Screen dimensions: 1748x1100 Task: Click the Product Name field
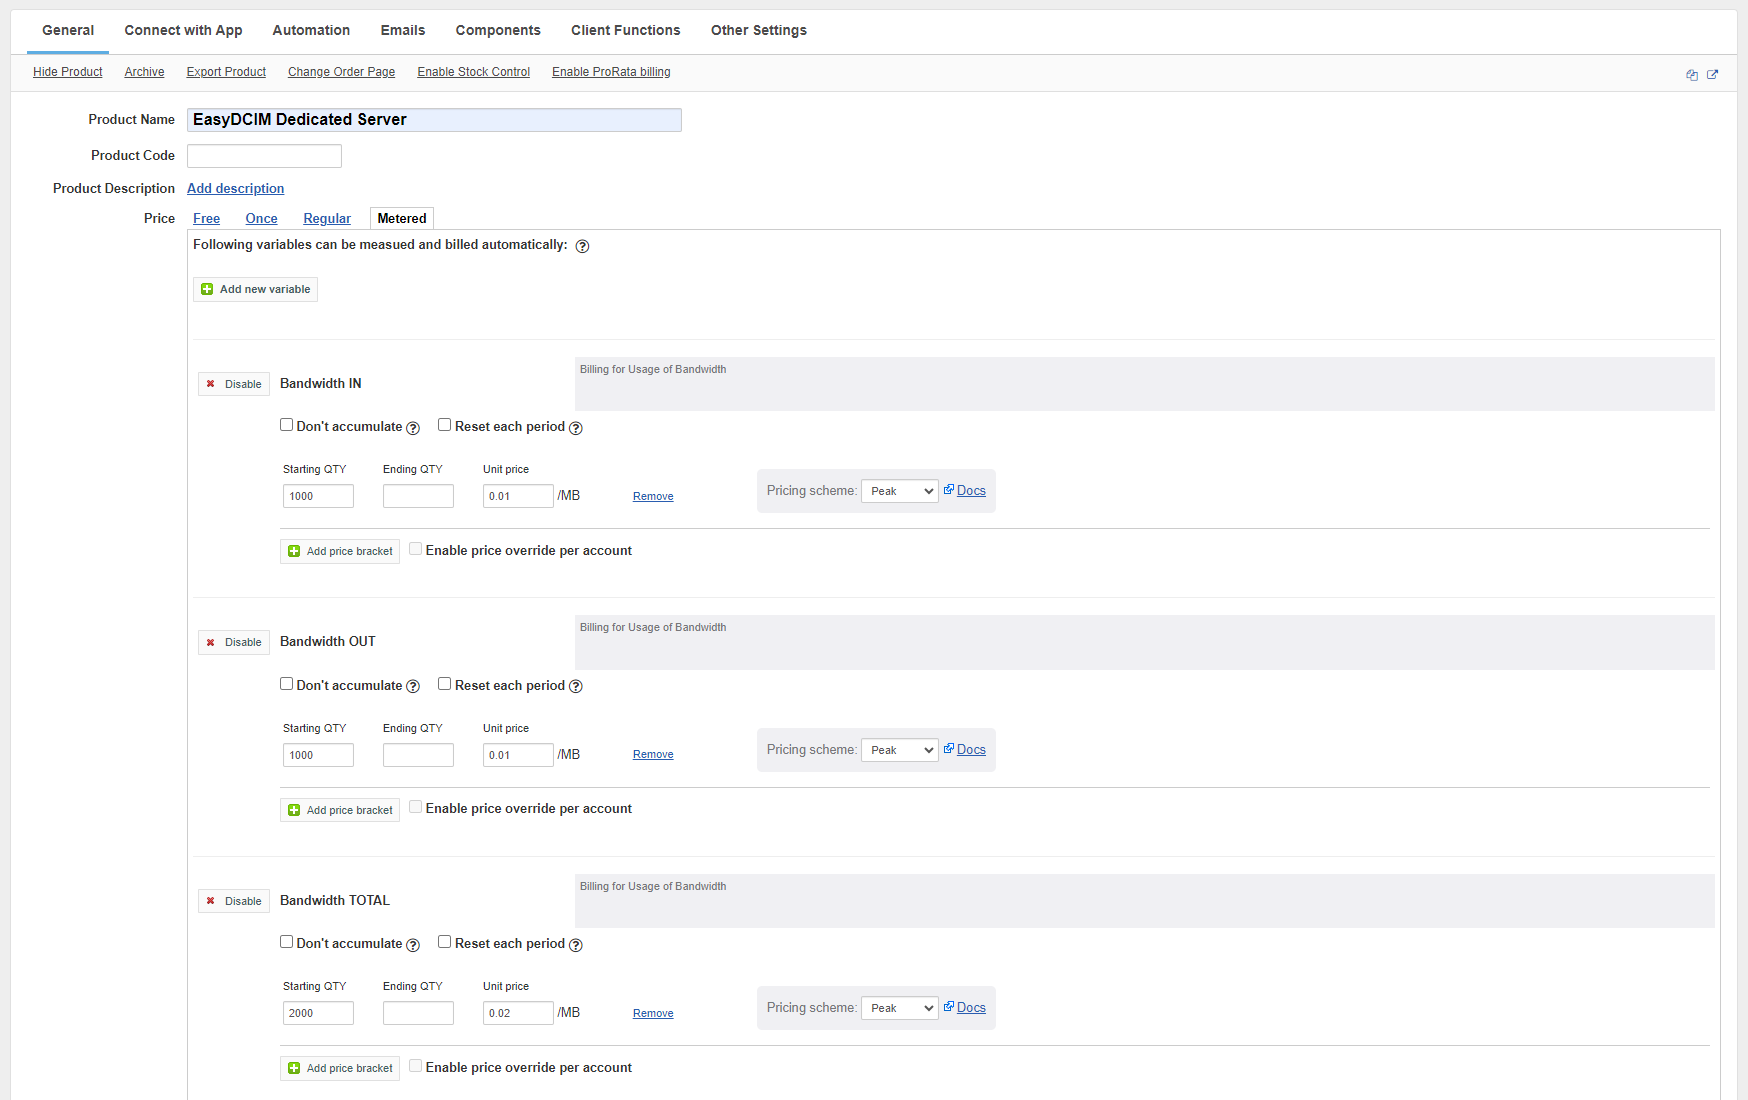(434, 120)
